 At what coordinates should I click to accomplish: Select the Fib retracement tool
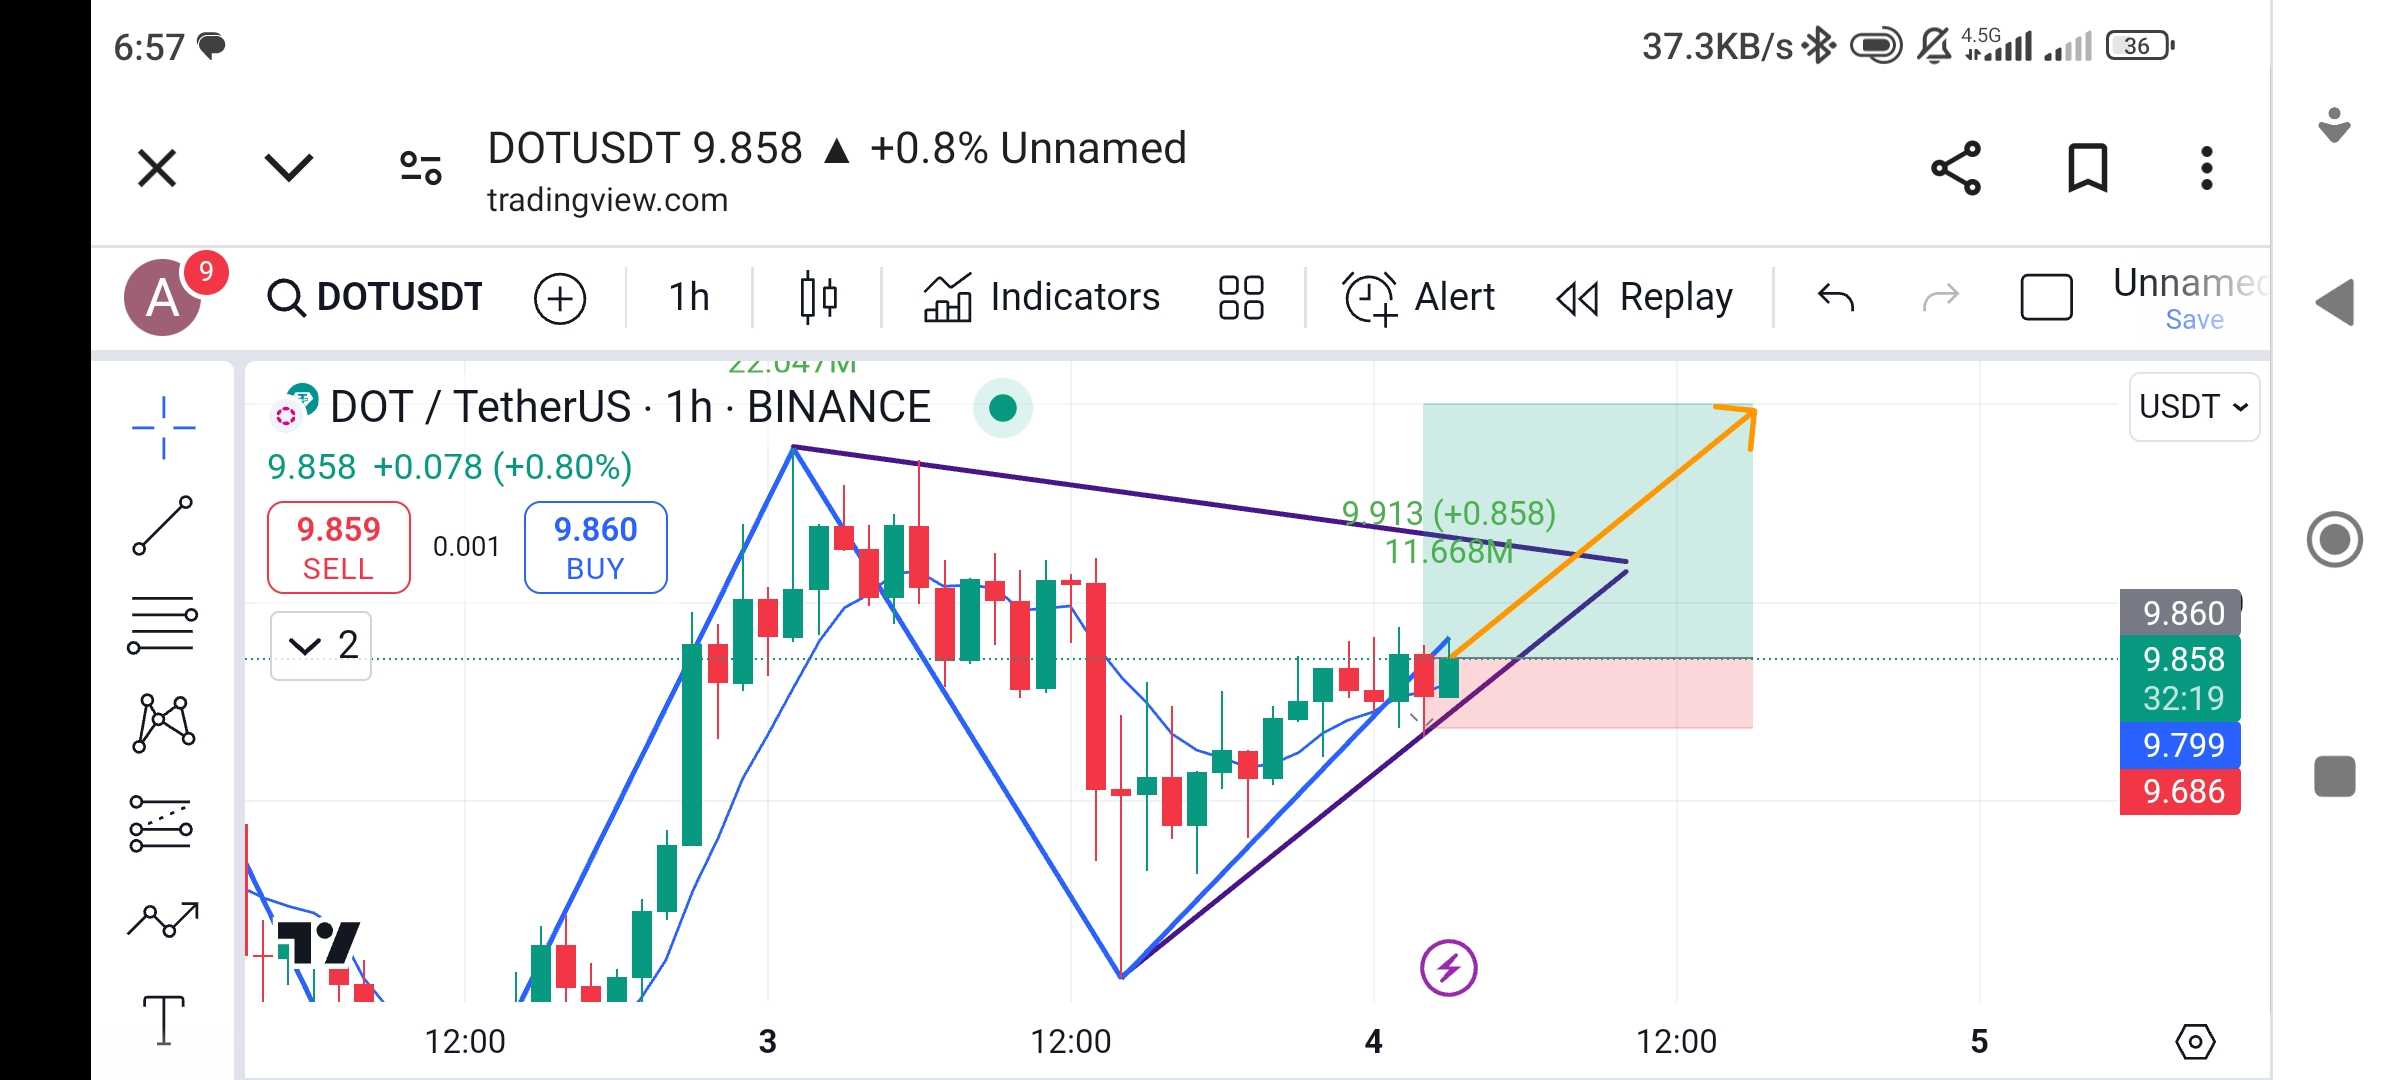coord(162,624)
